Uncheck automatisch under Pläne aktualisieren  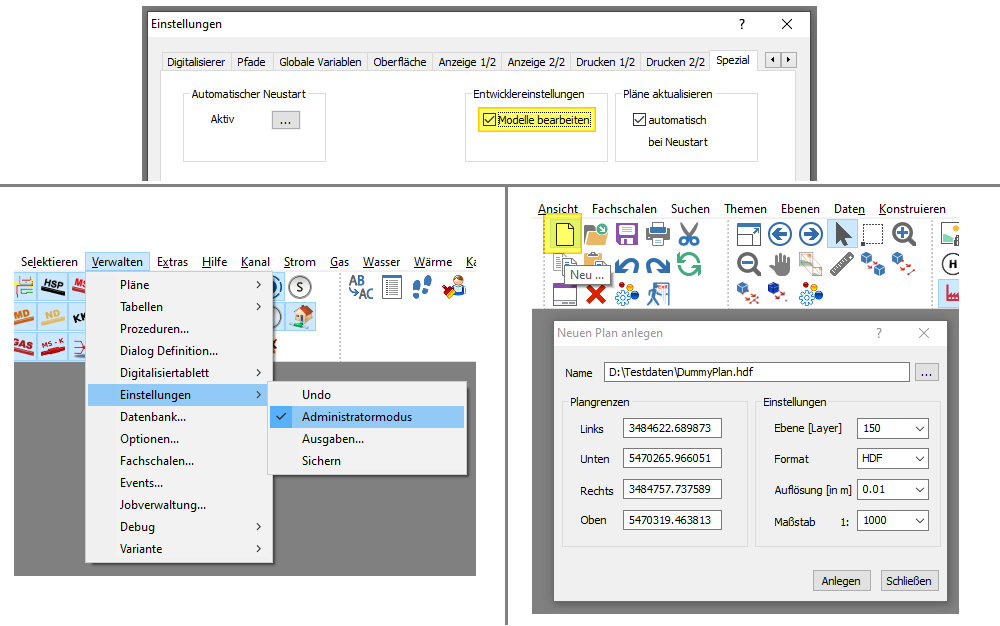point(640,120)
